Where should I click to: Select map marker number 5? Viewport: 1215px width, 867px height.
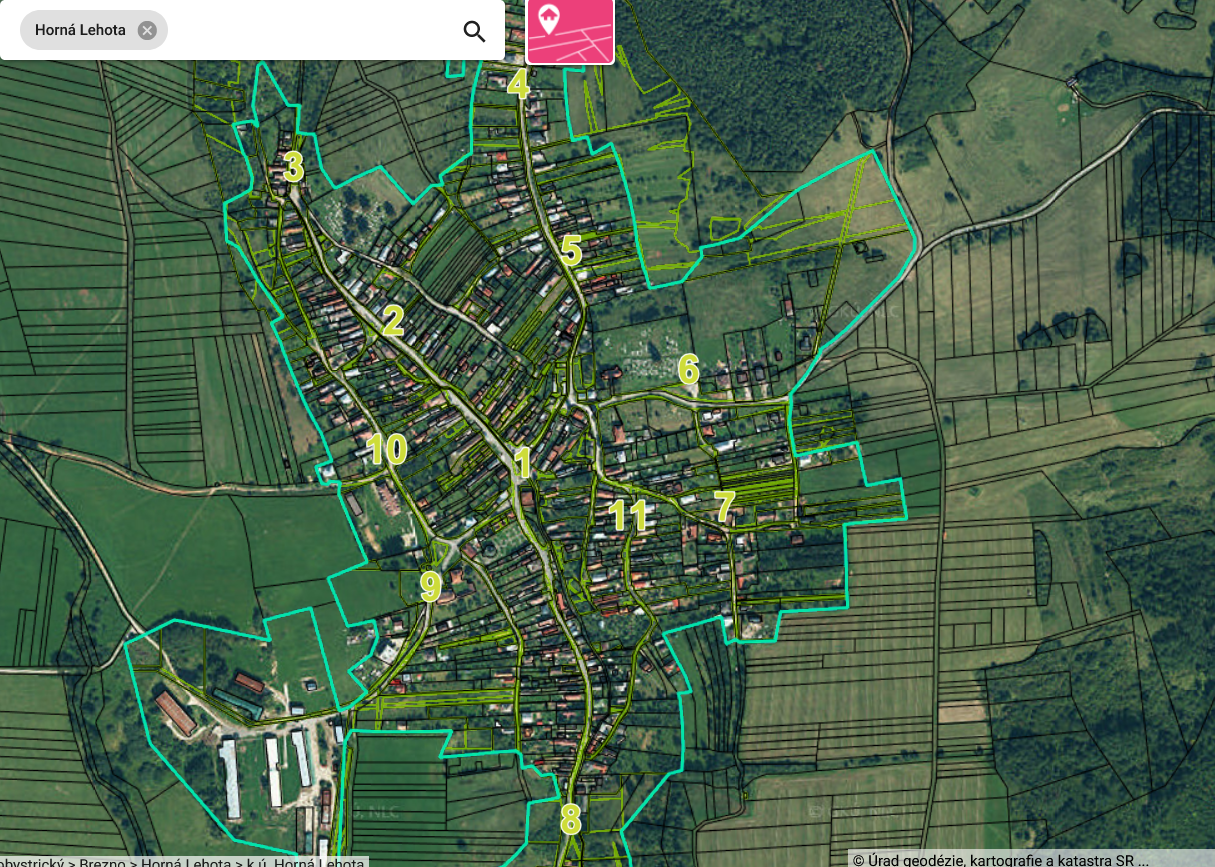coord(571,251)
